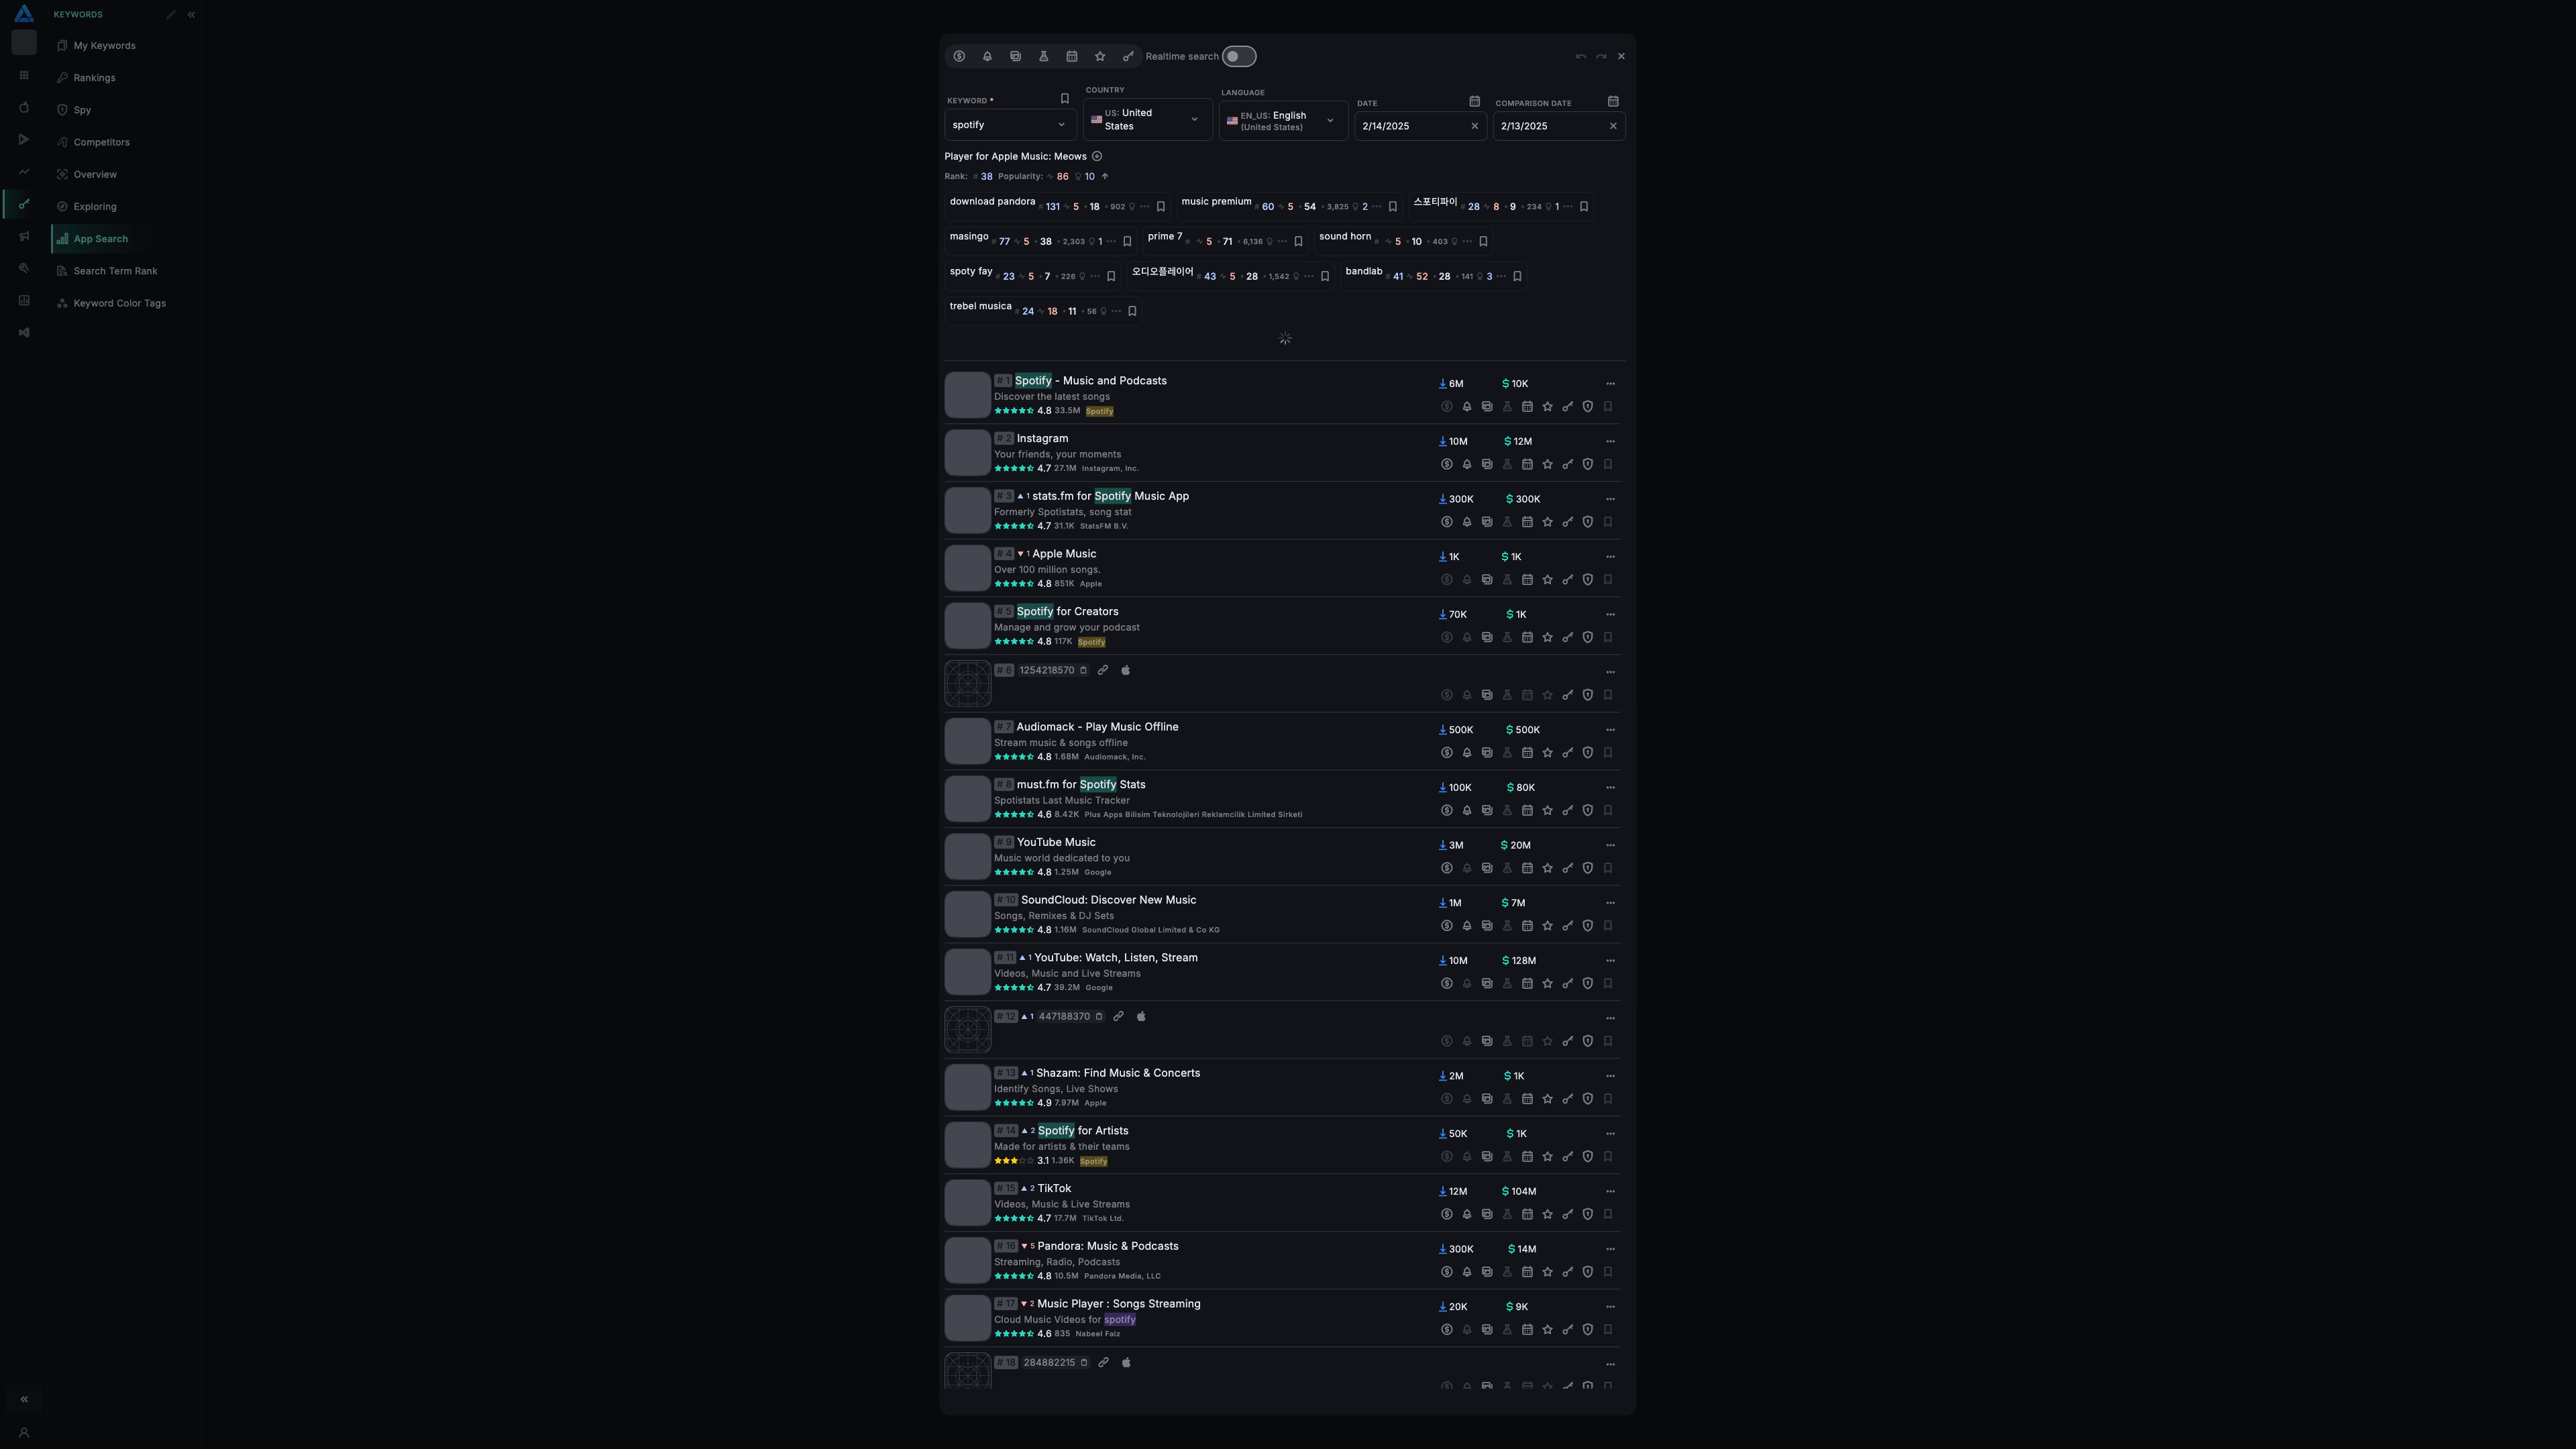This screenshot has height=1449, width=2576.
Task: Toggle the bookmark on the download pandora keyword
Action: [x=1161, y=207]
